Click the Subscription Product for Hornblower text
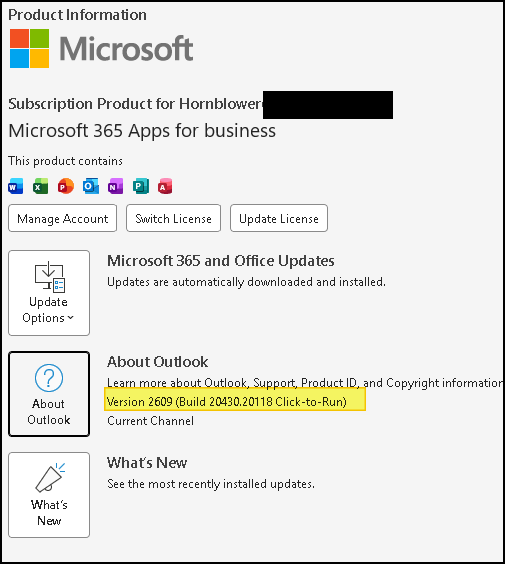 point(135,104)
